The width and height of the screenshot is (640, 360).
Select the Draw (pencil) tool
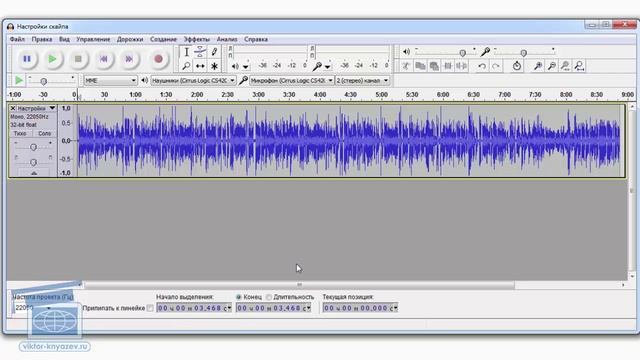click(214, 52)
